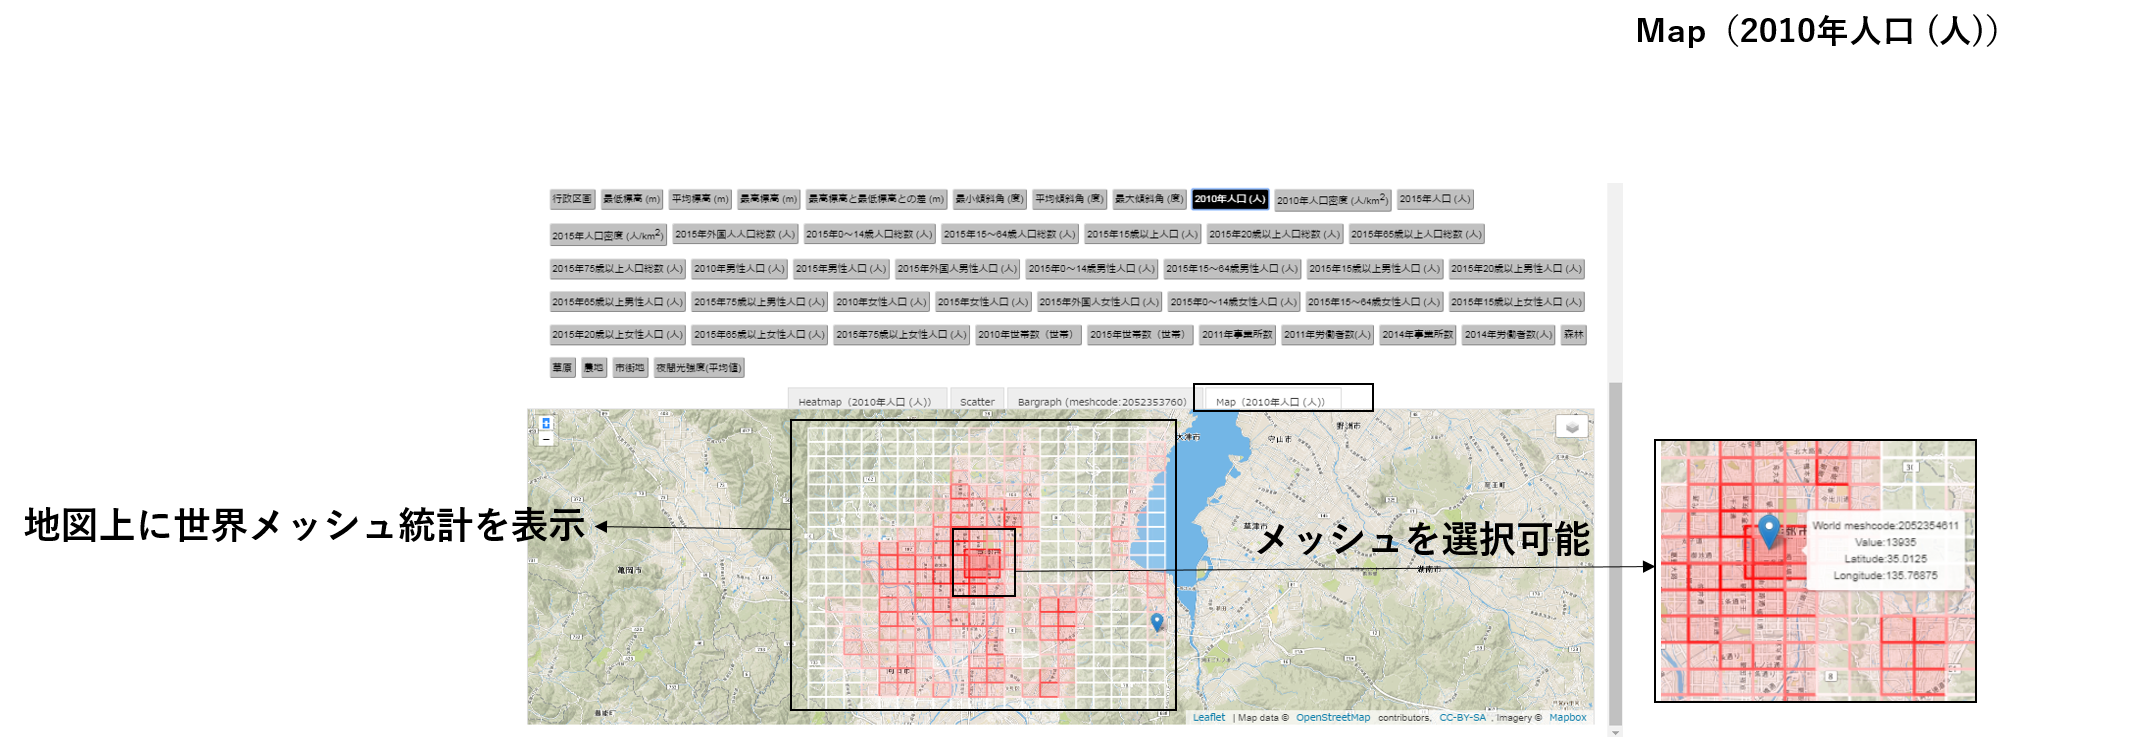Switch to the Heatmap tab

coord(864,402)
